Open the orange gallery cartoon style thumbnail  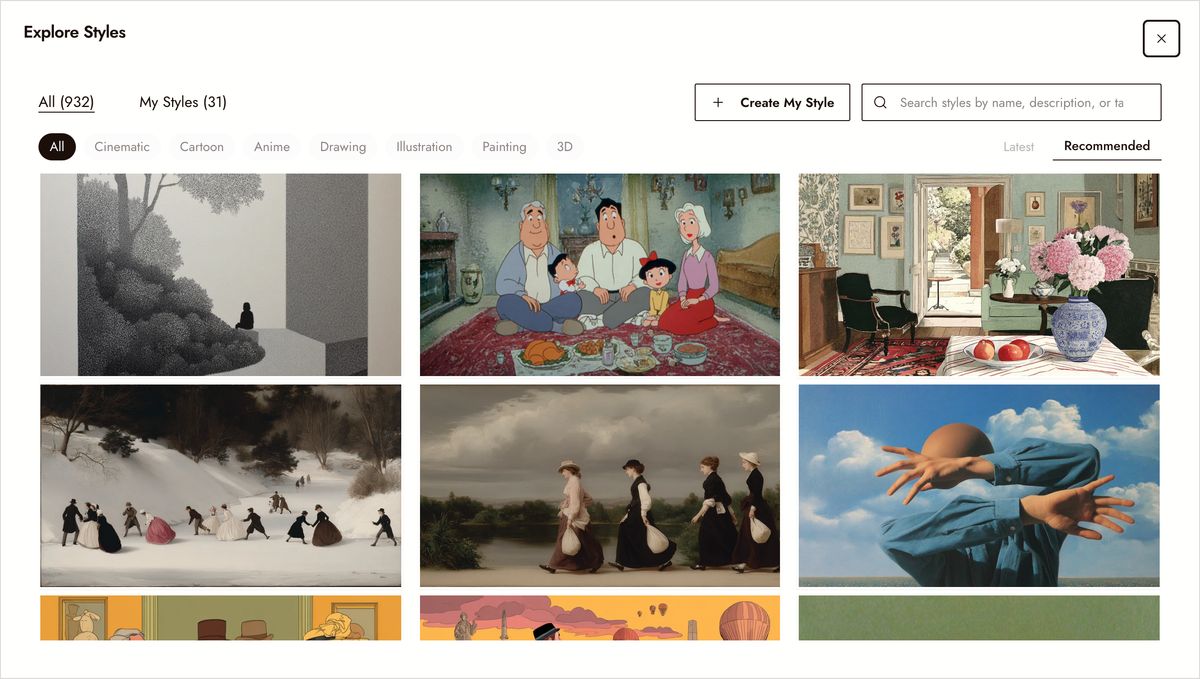point(220,618)
